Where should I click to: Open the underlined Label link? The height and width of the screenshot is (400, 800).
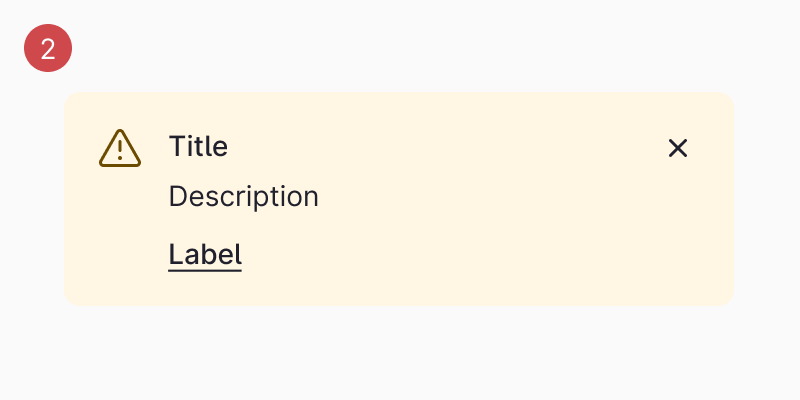pos(205,254)
